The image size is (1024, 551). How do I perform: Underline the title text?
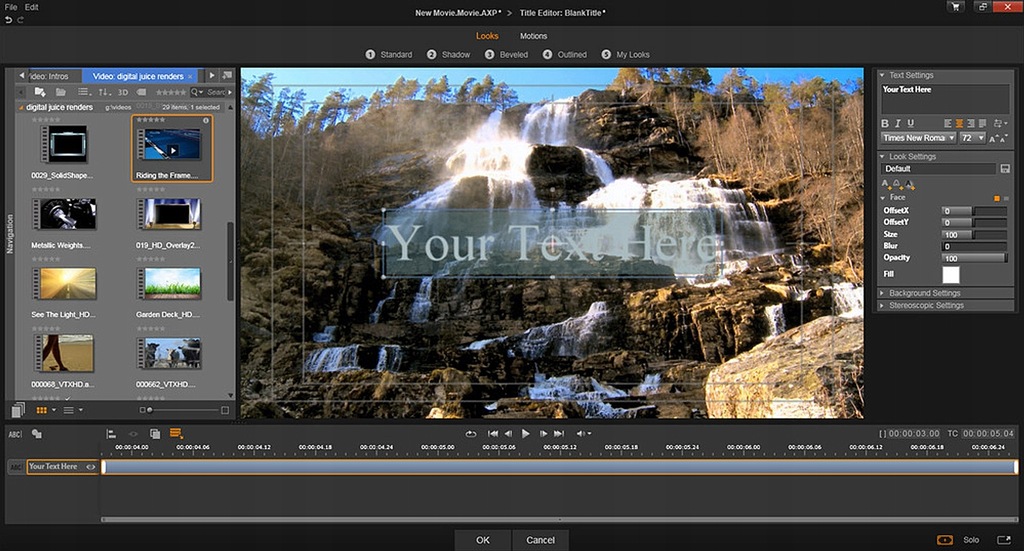pyautogui.click(x=911, y=123)
